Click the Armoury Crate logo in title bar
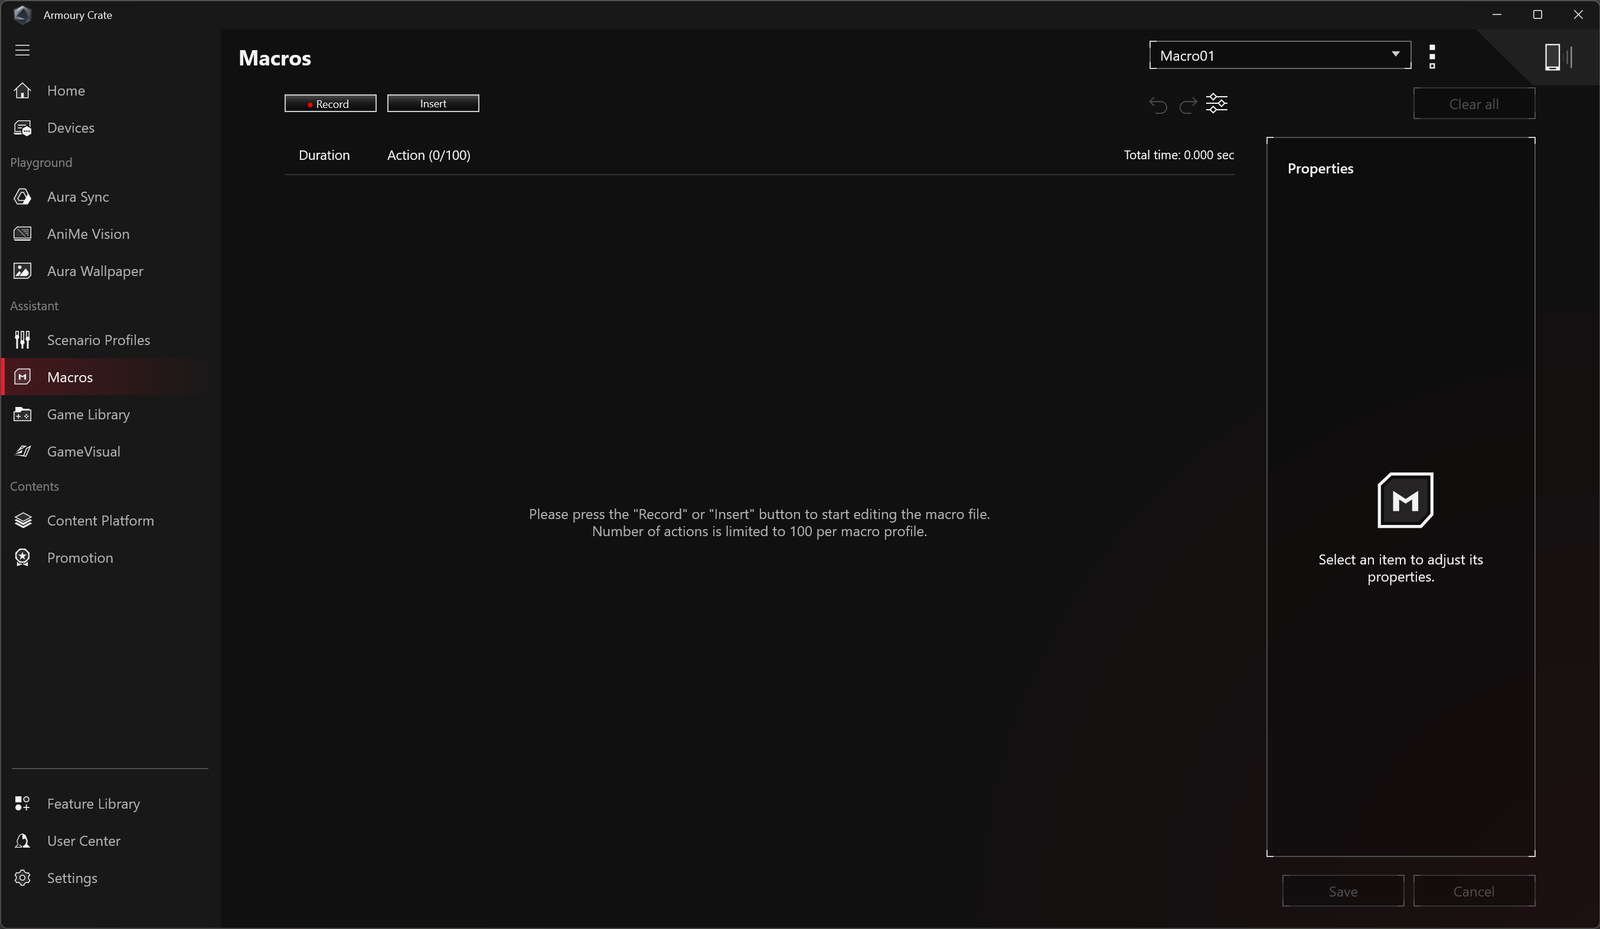The height and width of the screenshot is (929, 1600). [23, 15]
